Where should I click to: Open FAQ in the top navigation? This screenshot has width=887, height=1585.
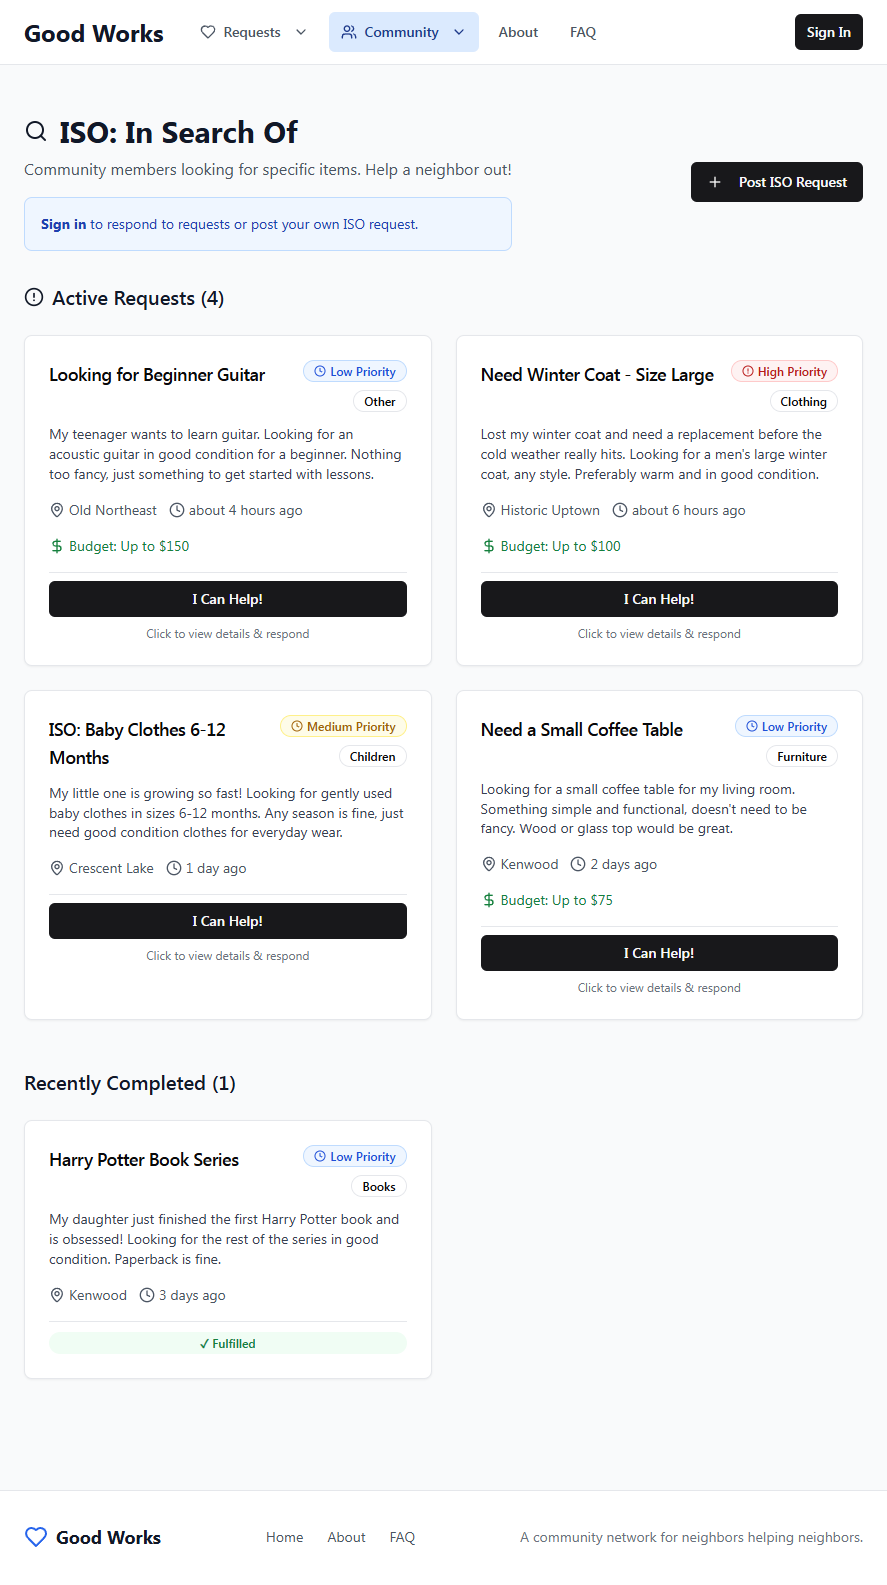(x=583, y=32)
